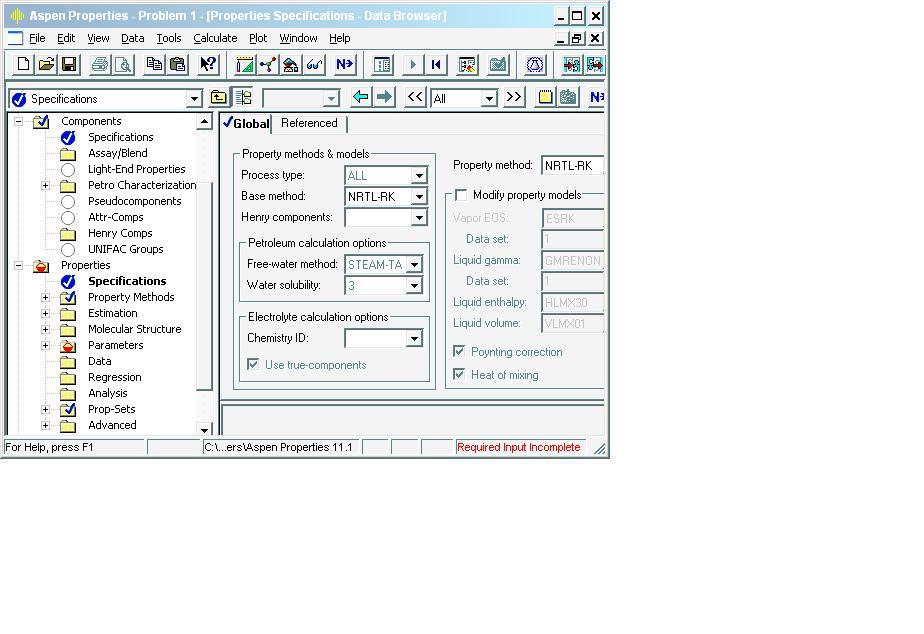Click the Print Preview icon

click(x=123, y=64)
